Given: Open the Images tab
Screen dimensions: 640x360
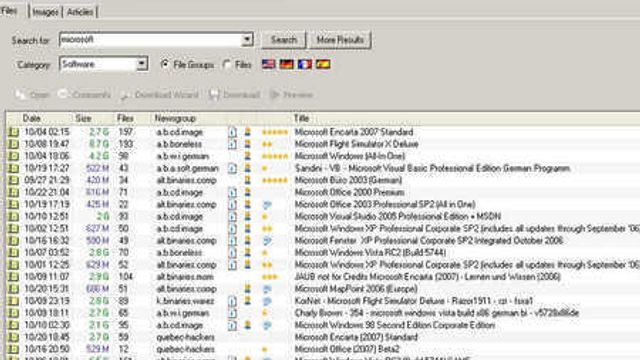Looking at the screenshot, I should (45, 12).
